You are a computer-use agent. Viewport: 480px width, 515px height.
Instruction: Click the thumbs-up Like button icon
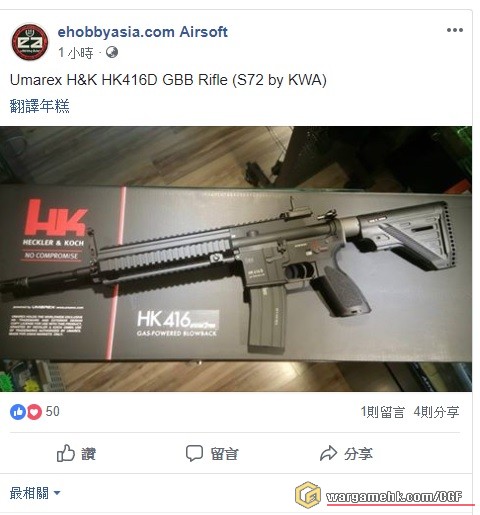pos(65,453)
